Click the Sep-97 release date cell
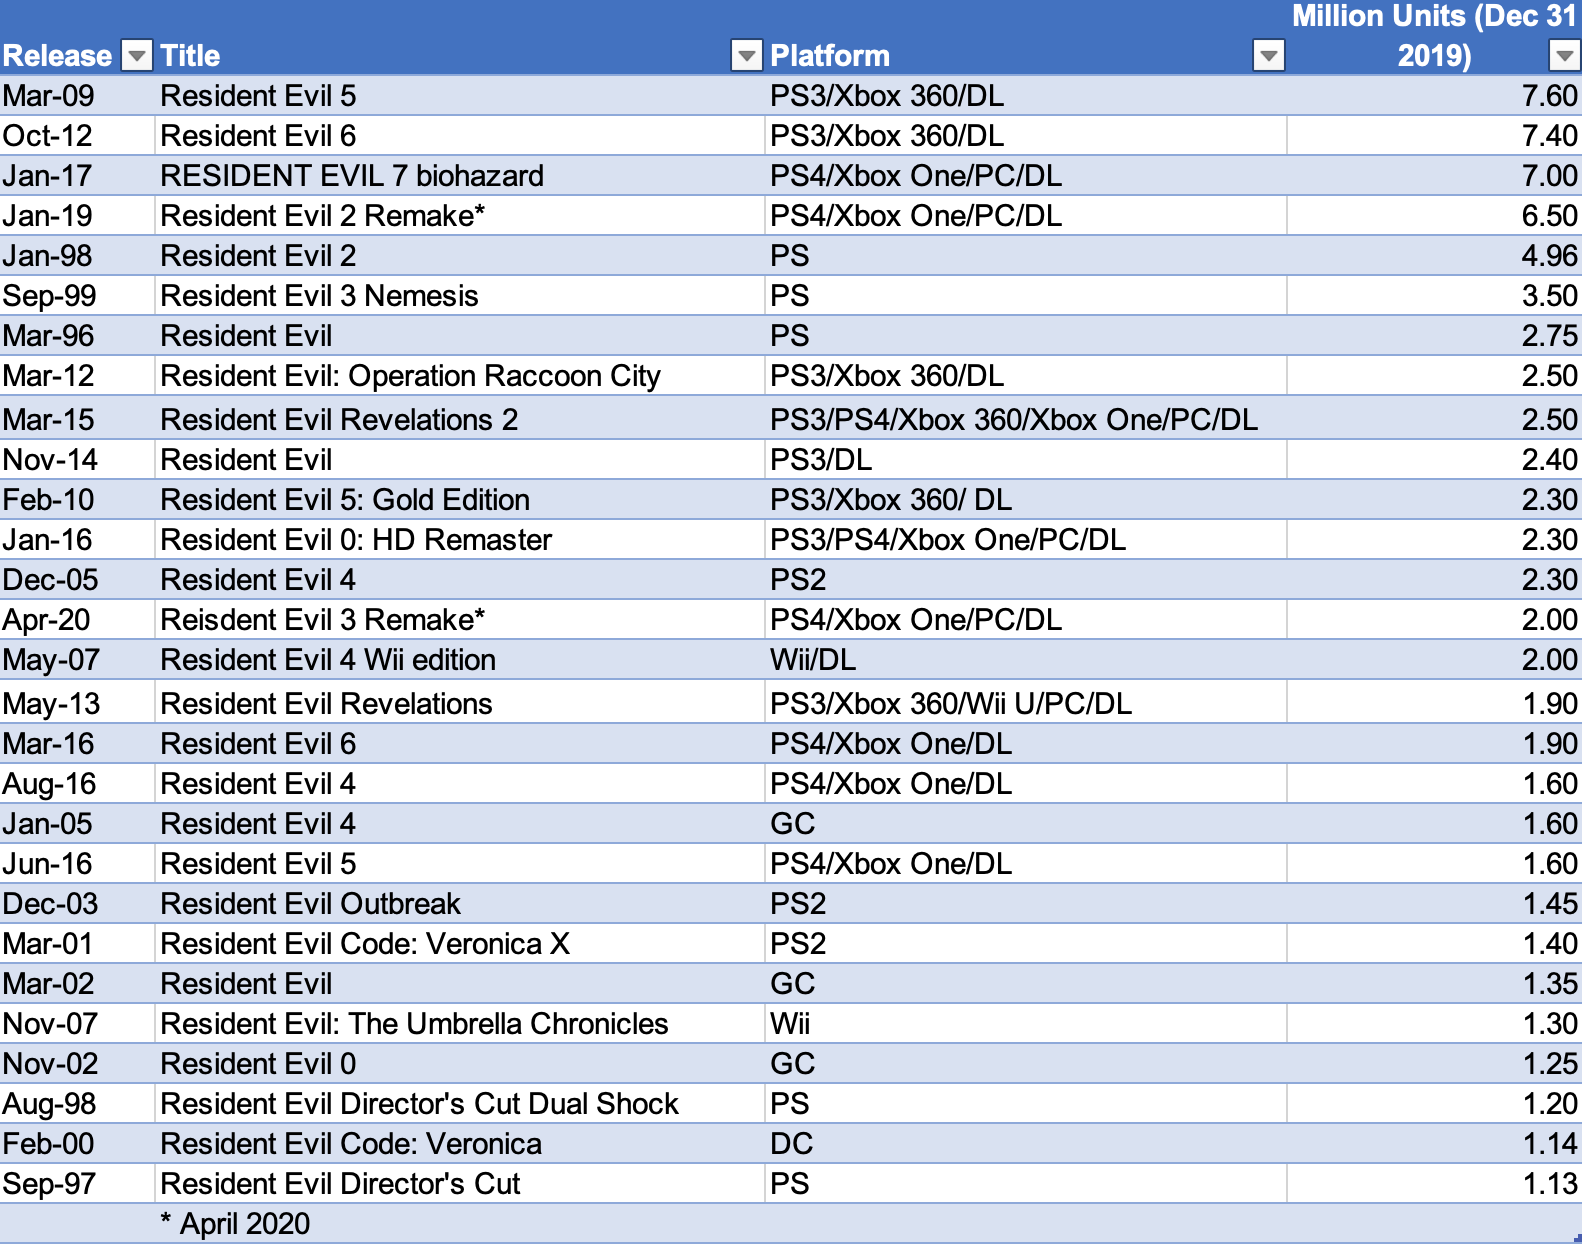1582x1244 pixels. click(50, 1184)
